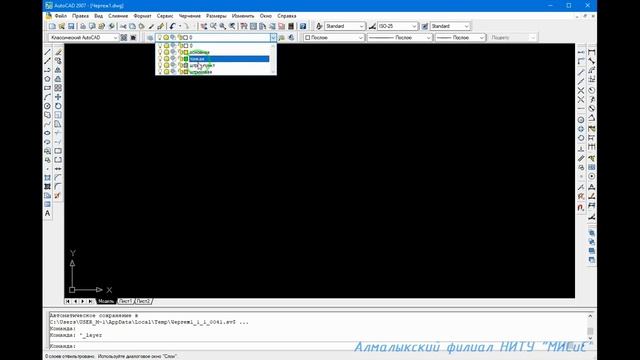Click the Layer Previous icon
The width and height of the screenshot is (640, 360).
pos(291,38)
